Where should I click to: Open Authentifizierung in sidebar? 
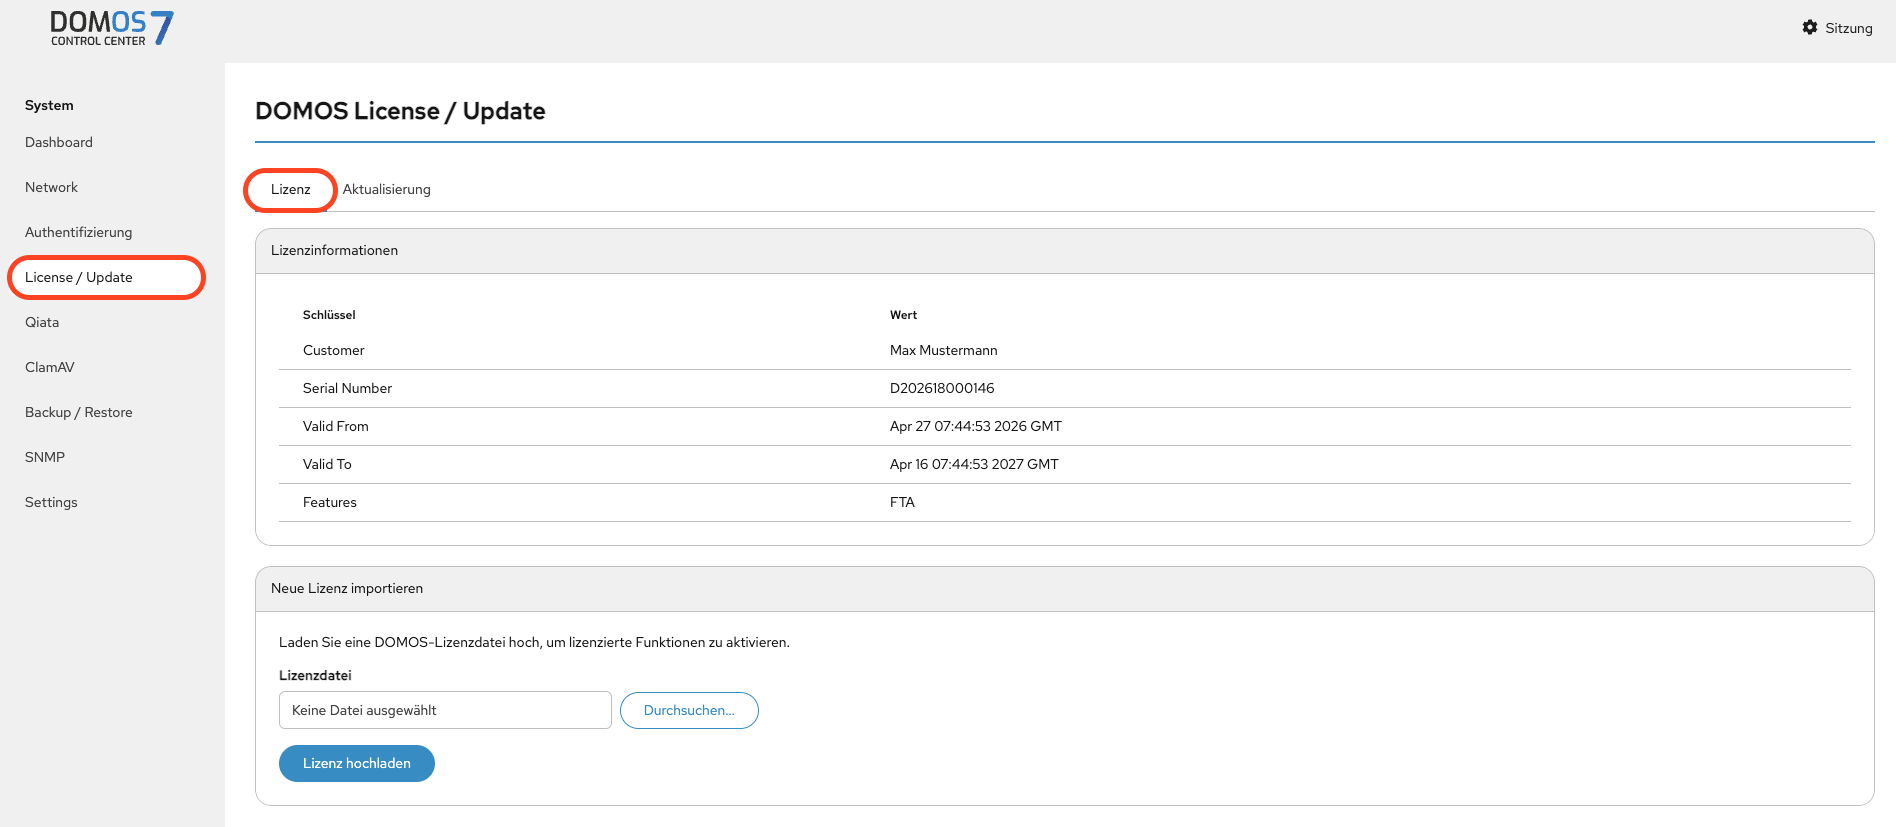(x=78, y=232)
